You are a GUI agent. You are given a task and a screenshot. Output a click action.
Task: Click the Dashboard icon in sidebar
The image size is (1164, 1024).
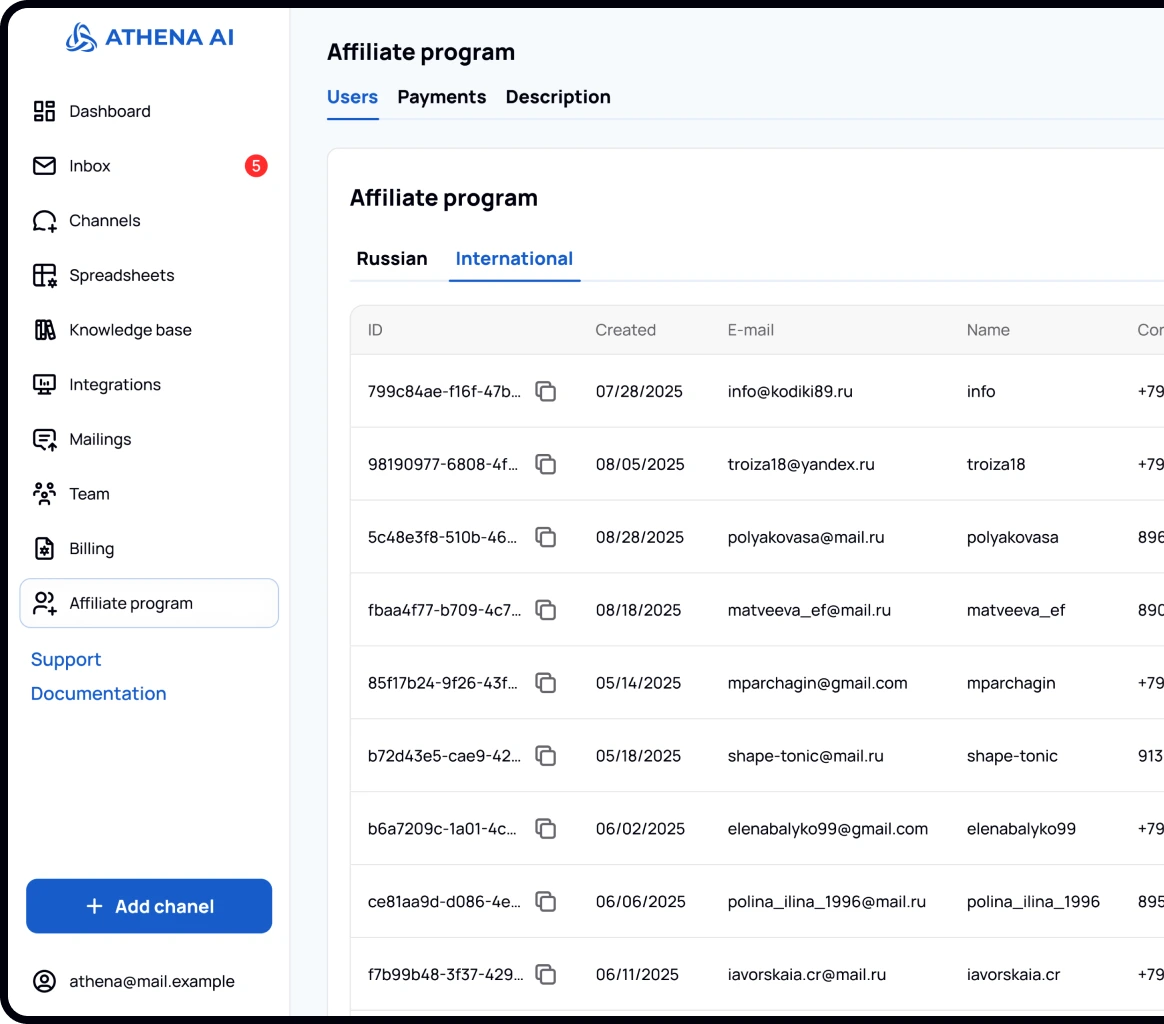(x=44, y=111)
